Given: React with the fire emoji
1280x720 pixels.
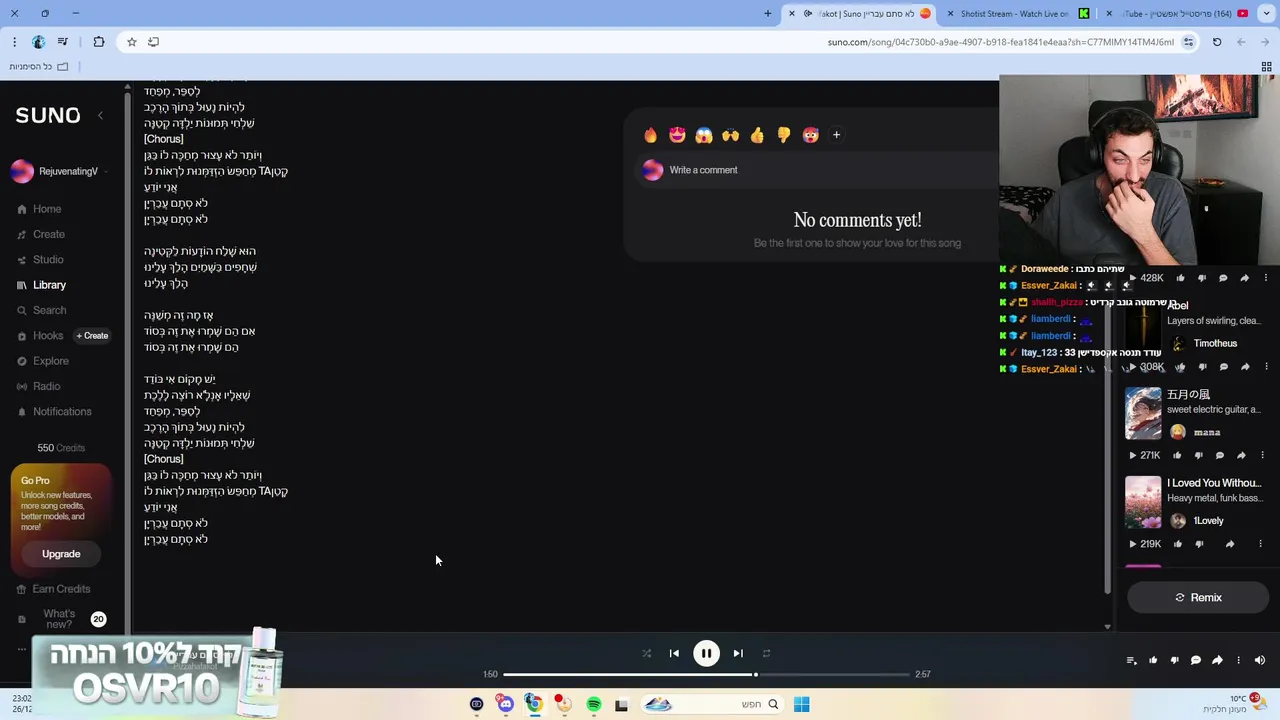Looking at the screenshot, I should coord(651,135).
